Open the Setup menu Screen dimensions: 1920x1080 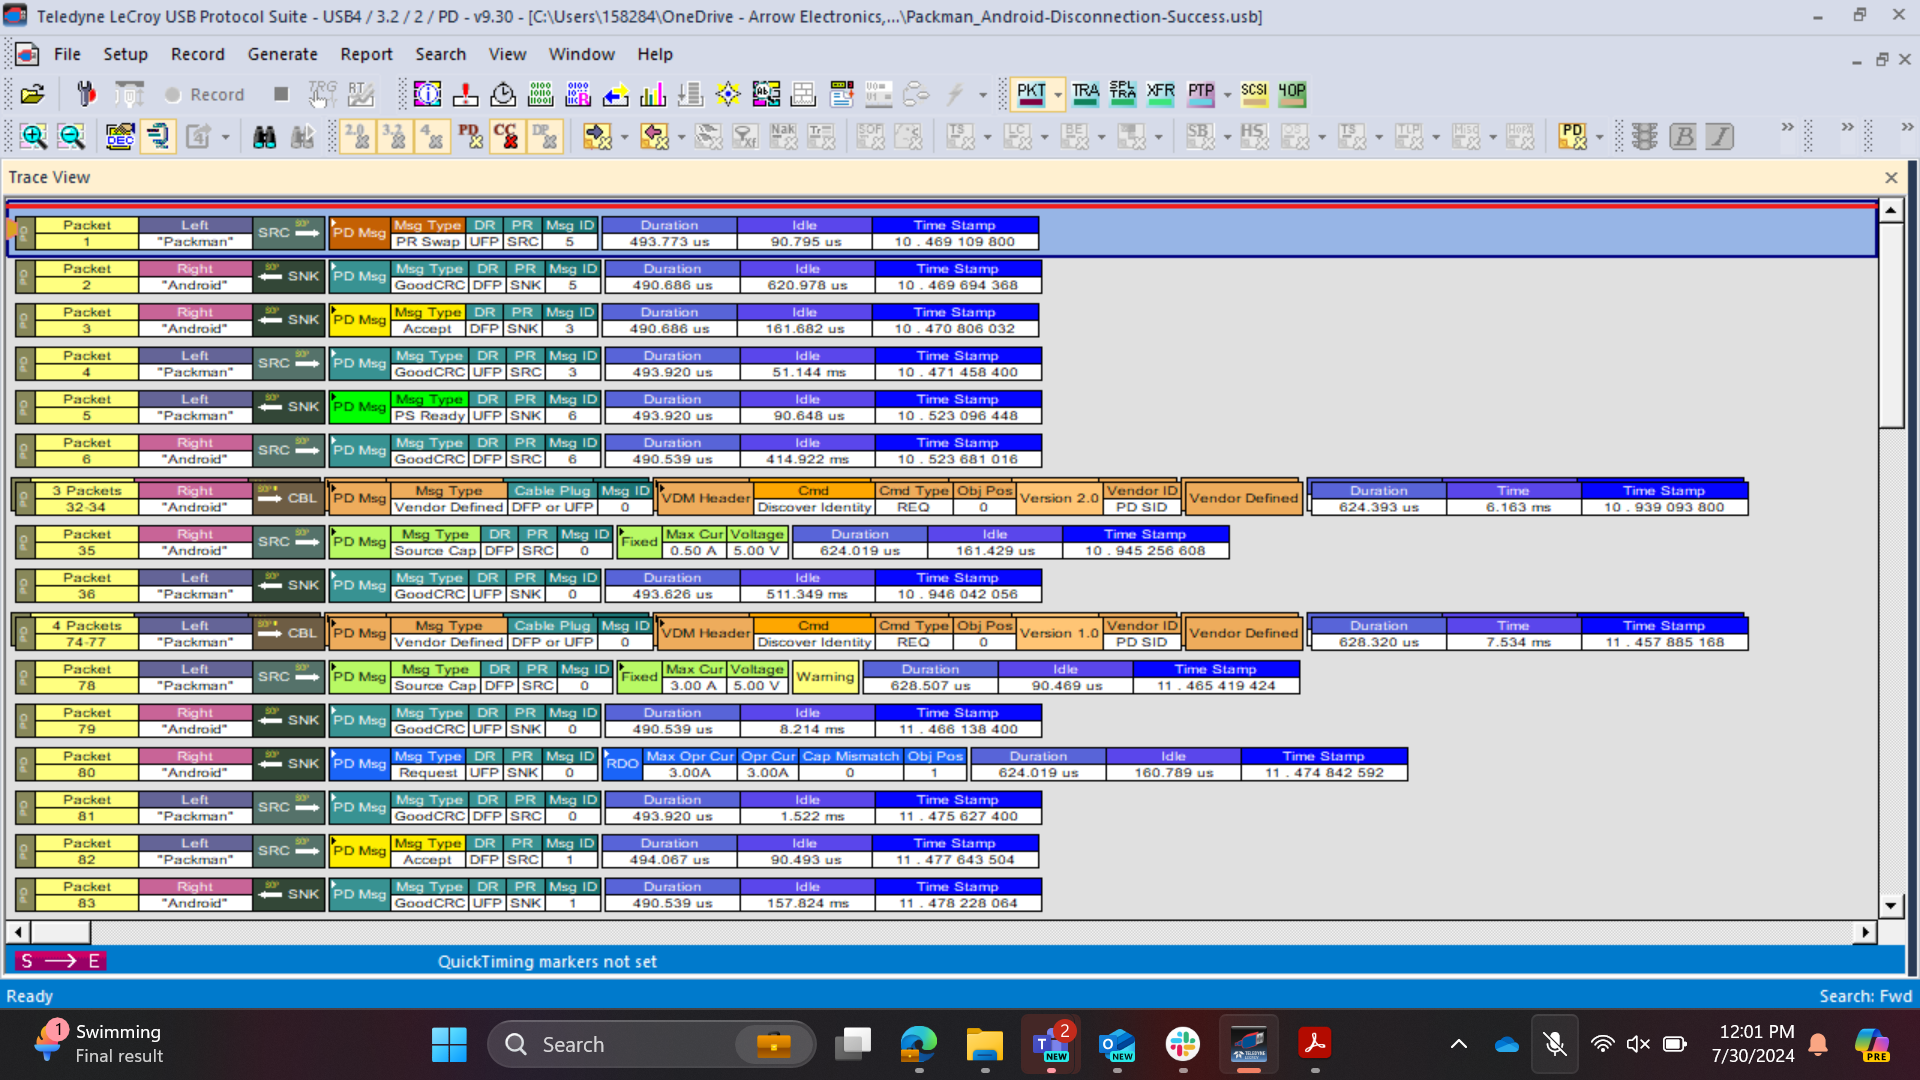(x=125, y=54)
